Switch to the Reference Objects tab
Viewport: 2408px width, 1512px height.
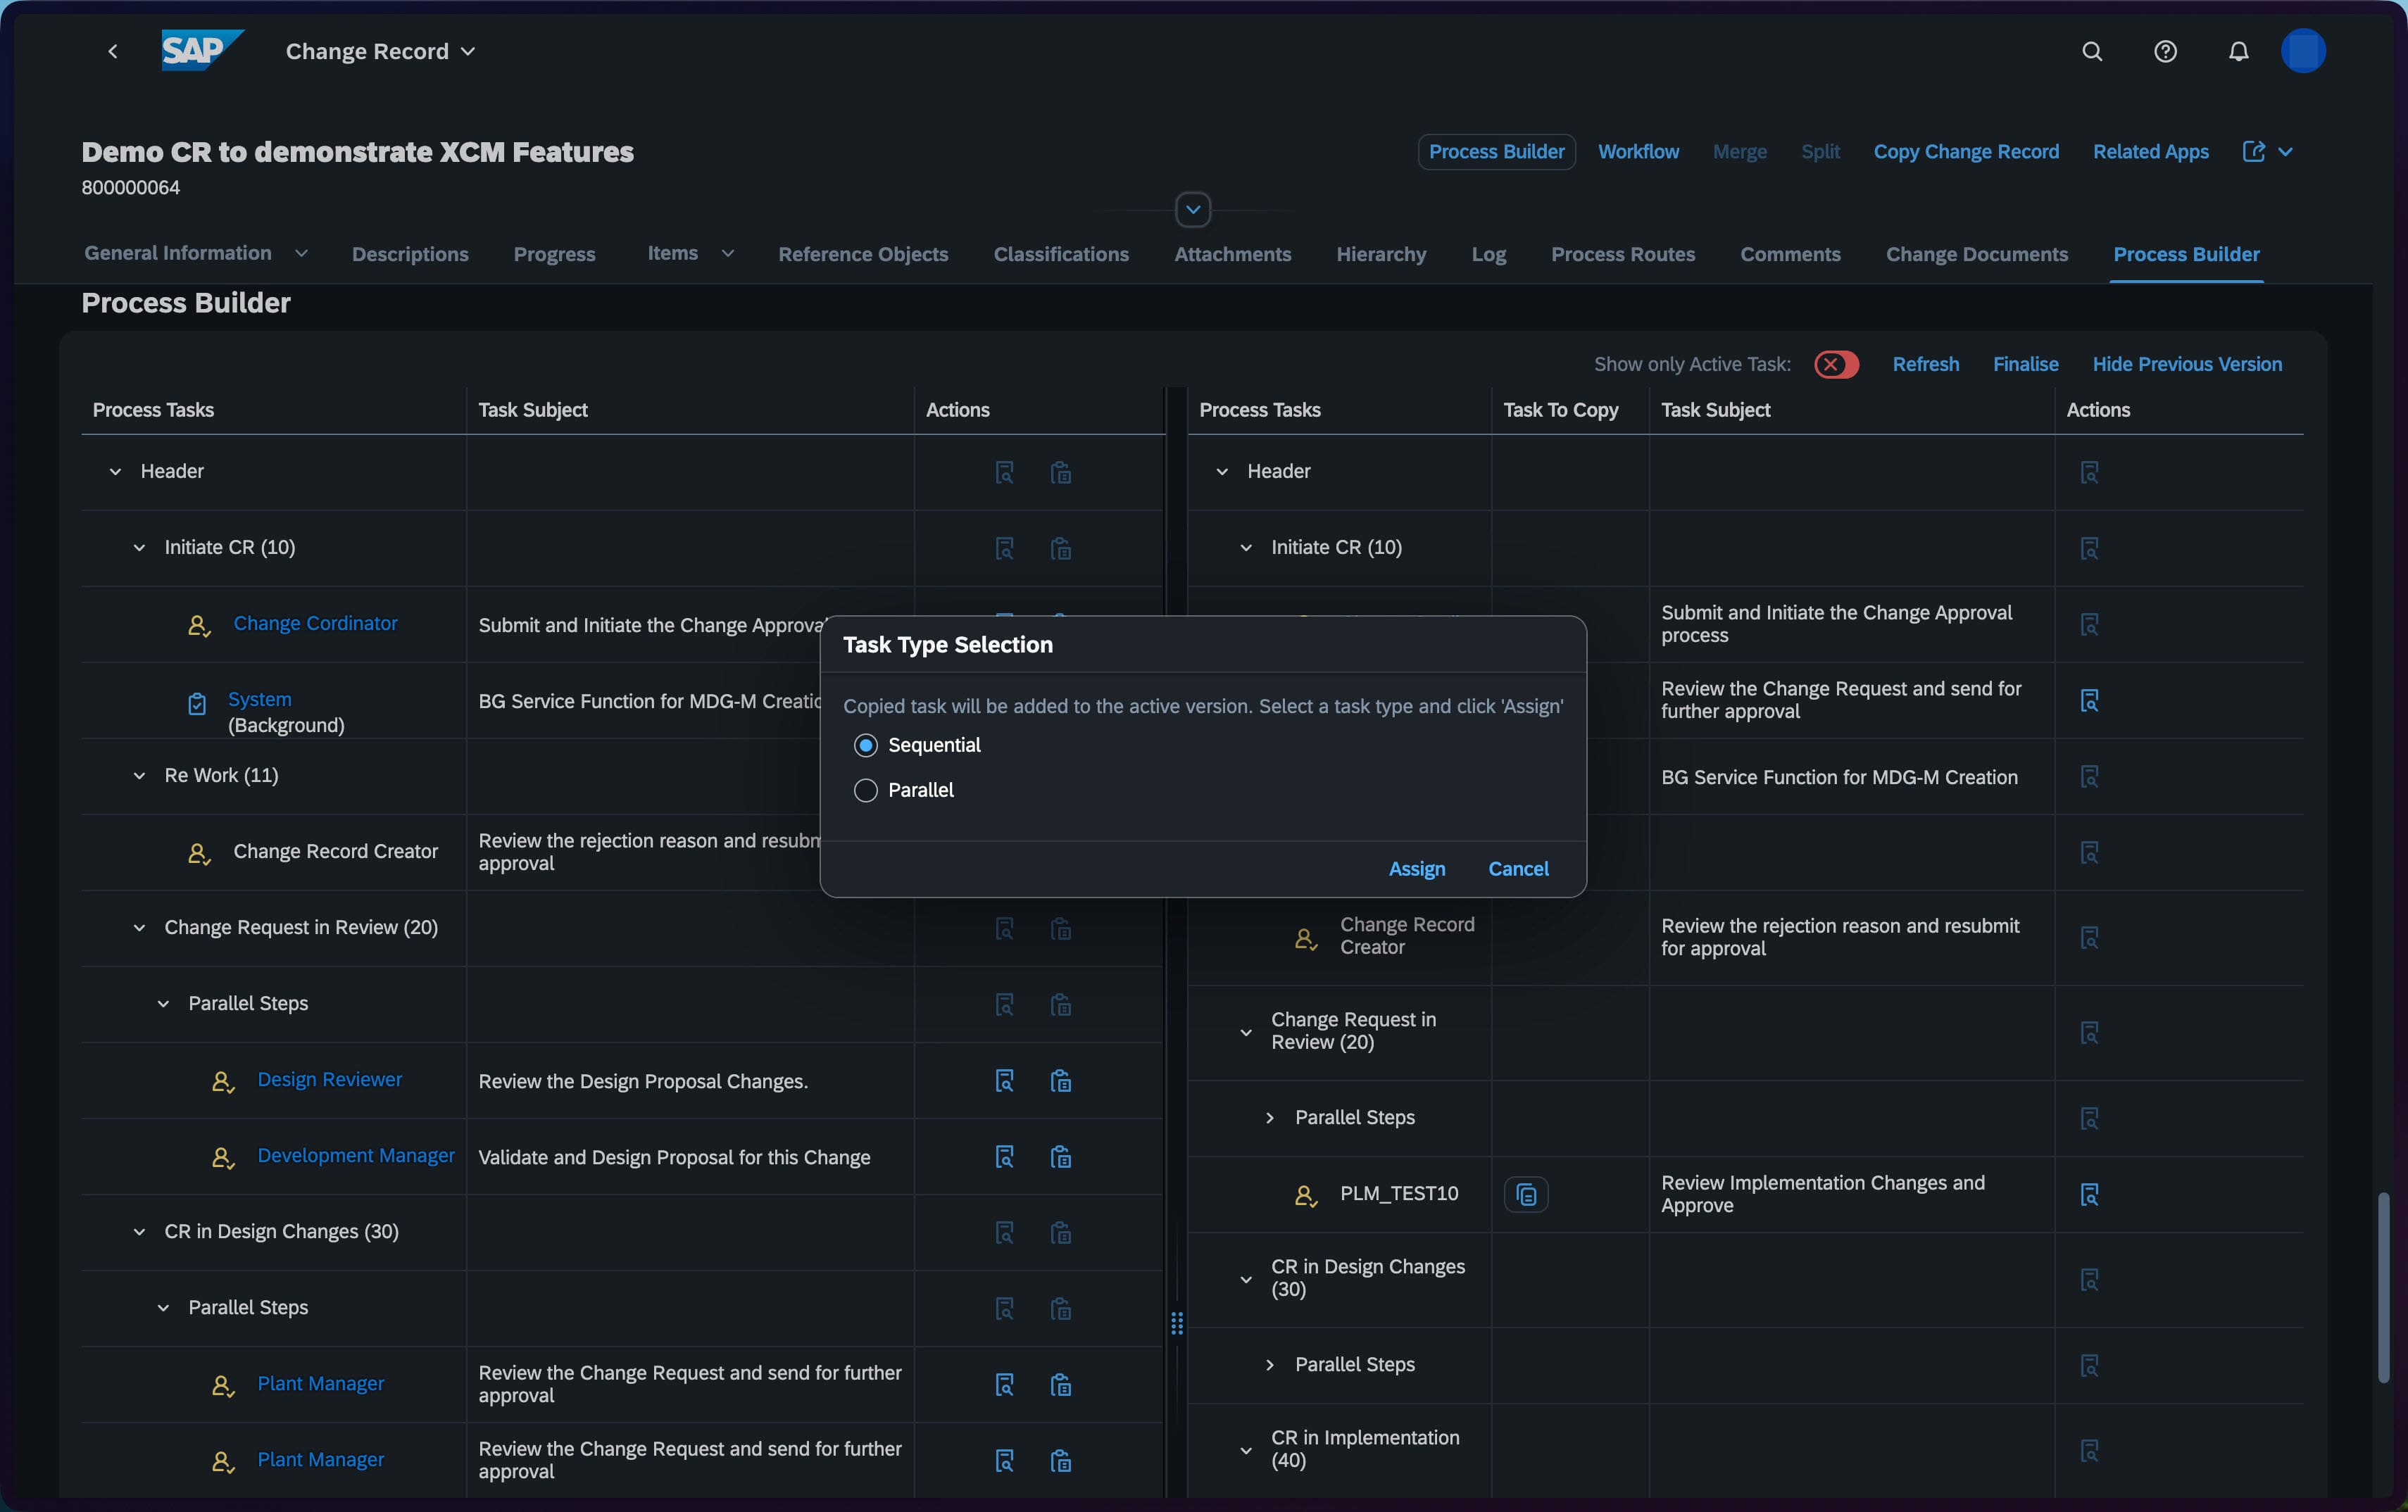point(863,254)
